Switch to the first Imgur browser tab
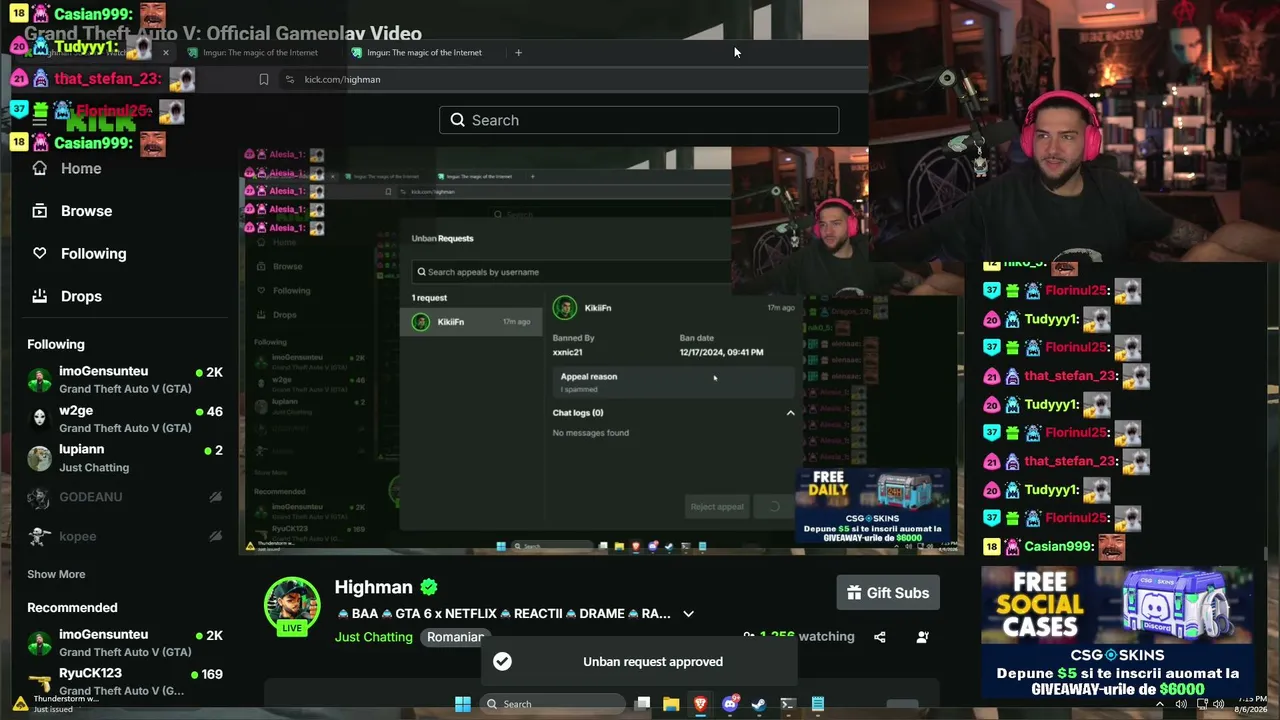 click(x=260, y=52)
